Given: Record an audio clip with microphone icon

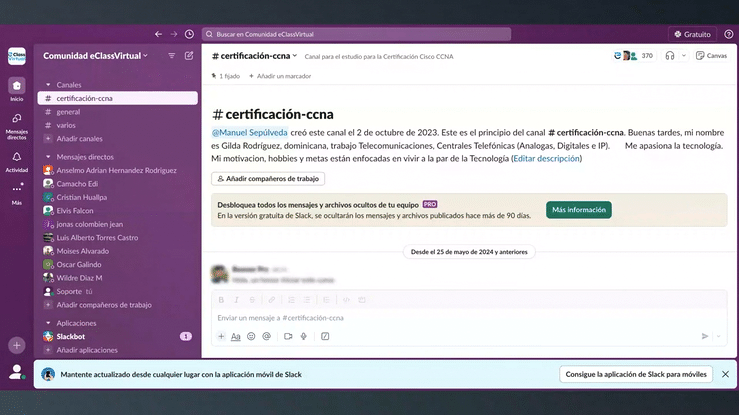Looking at the screenshot, I should (304, 336).
